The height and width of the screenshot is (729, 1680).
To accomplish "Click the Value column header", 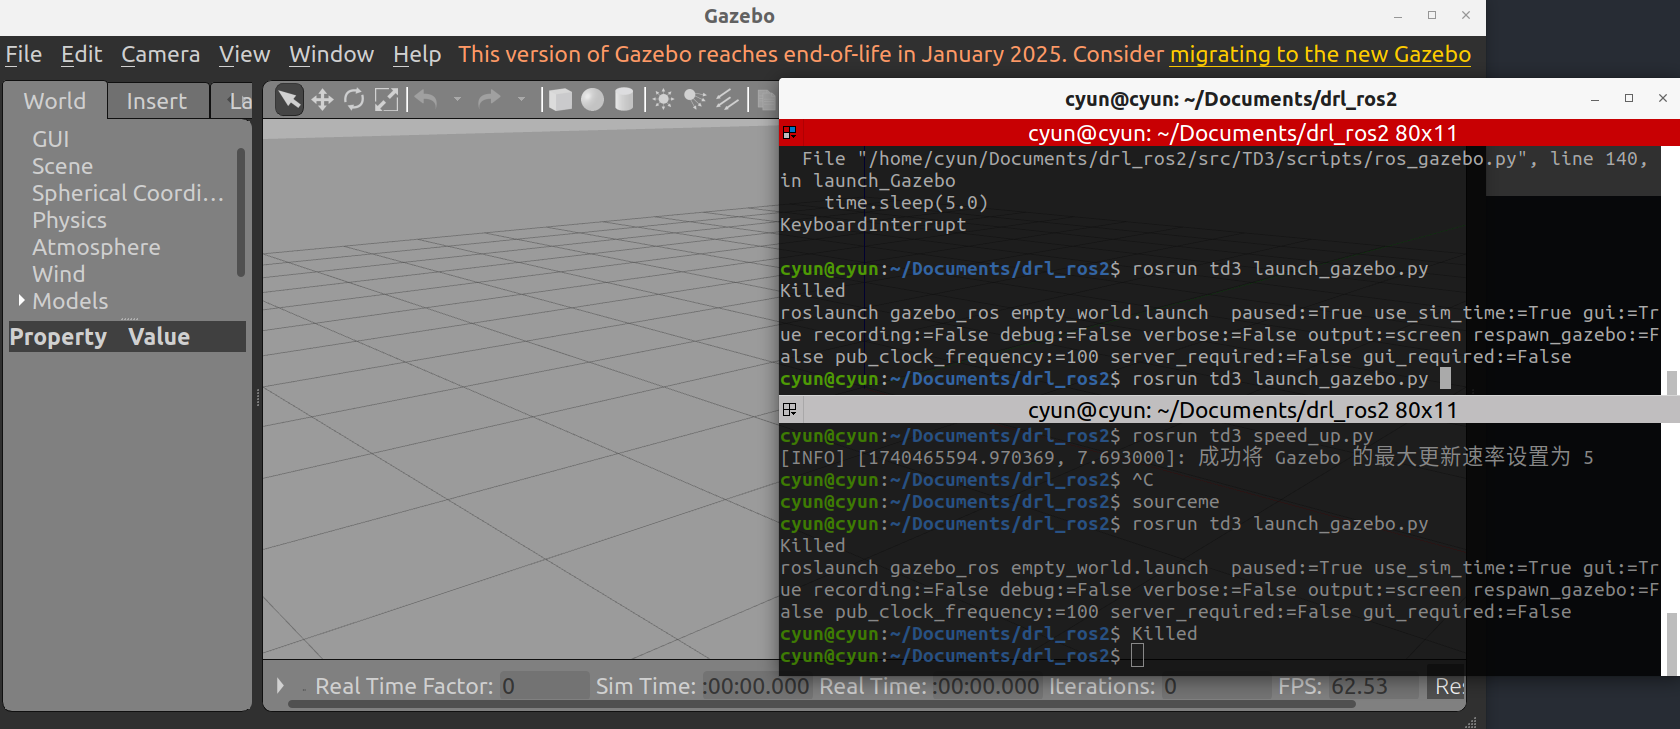I will click(x=158, y=337).
